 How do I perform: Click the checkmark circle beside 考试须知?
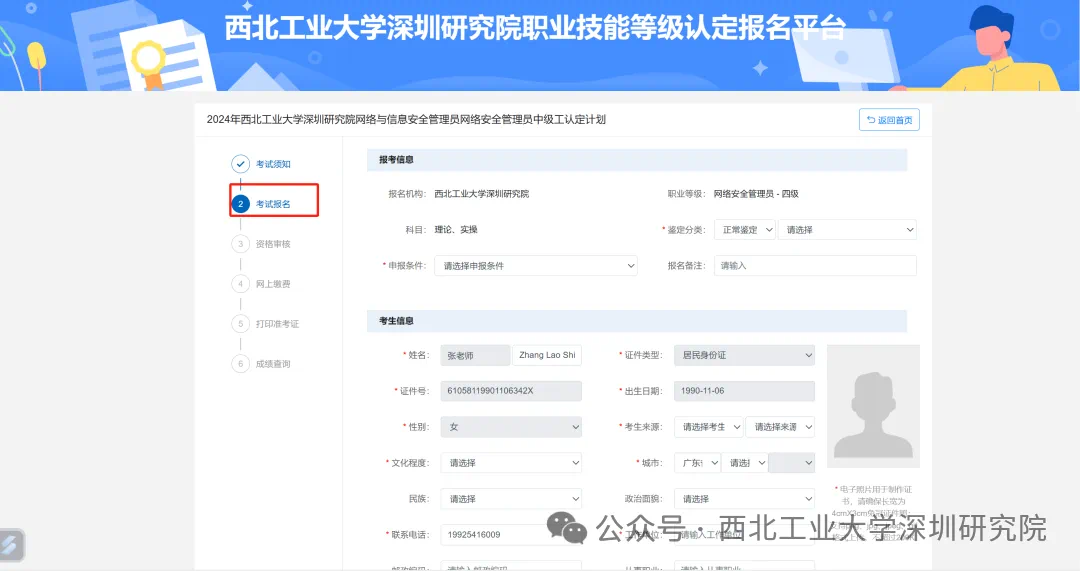pyautogui.click(x=240, y=164)
